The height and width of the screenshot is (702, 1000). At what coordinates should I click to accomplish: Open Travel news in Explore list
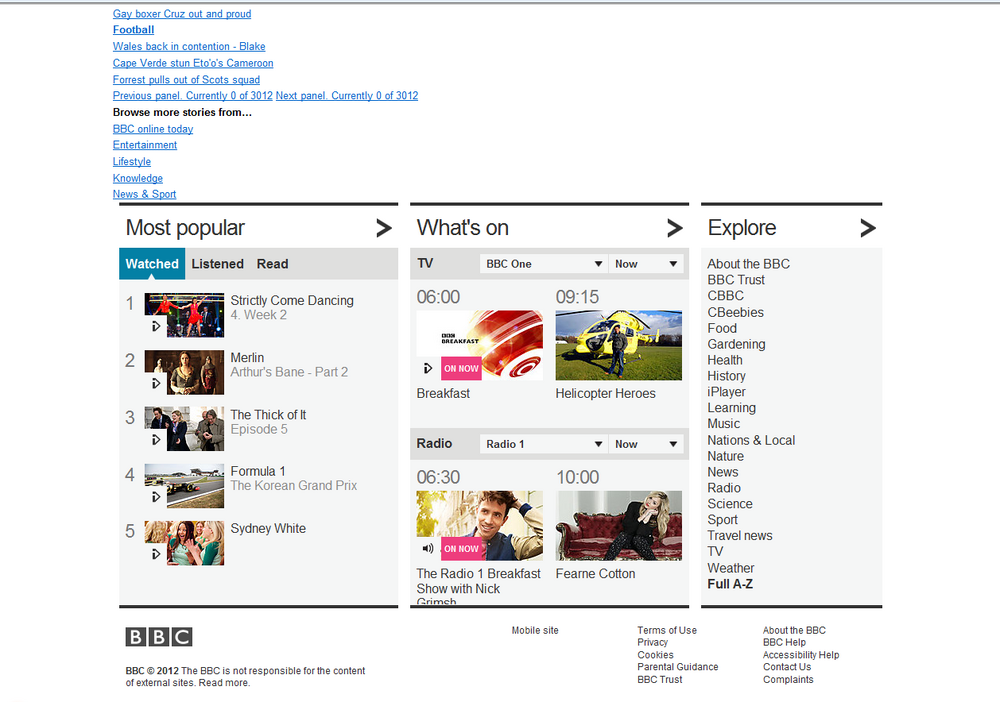click(x=740, y=536)
